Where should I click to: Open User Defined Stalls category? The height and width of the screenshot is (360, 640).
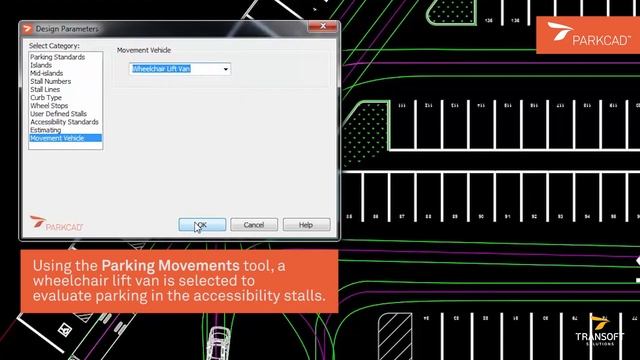[58, 114]
